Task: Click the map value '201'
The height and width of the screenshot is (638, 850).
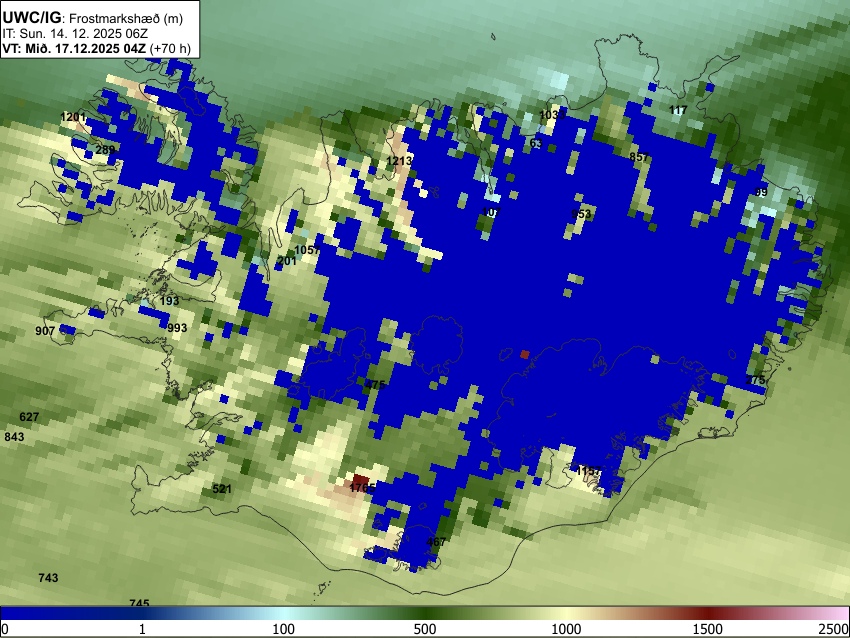Action: coord(287,261)
